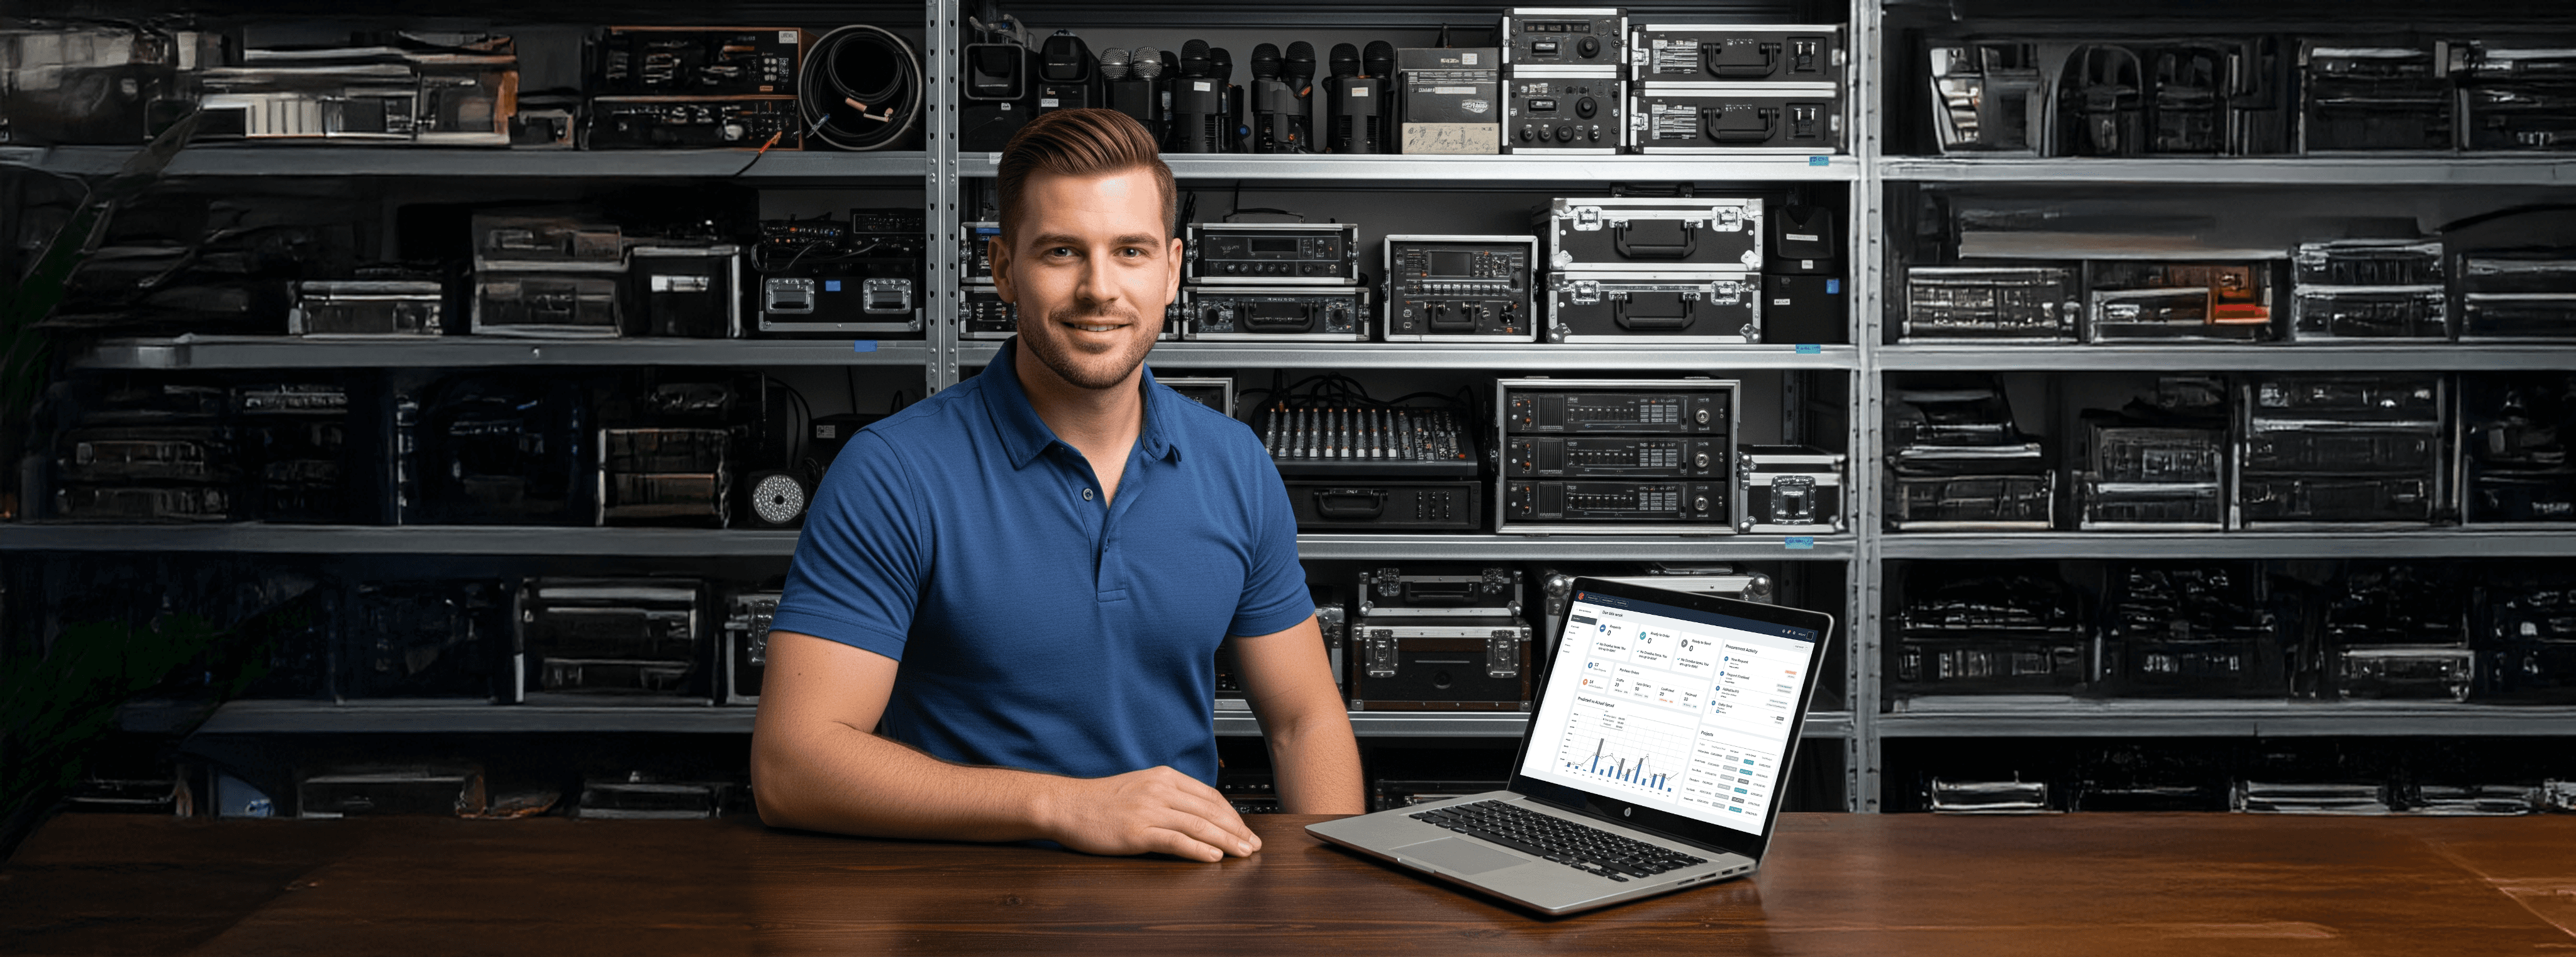The height and width of the screenshot is (957, 2576).
Task: Click the New Request icon in Procurement Activity
Action: [x=1727, y=659]
